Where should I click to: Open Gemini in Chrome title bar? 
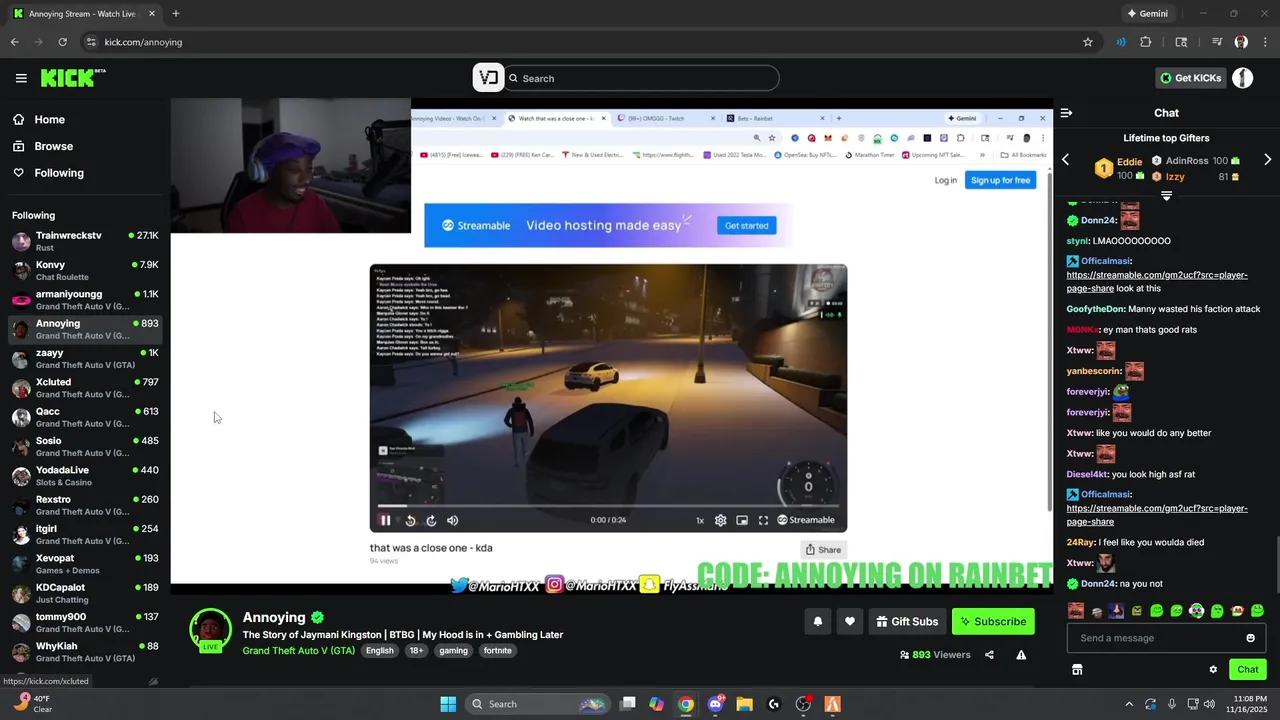(x=1147, y=14)
